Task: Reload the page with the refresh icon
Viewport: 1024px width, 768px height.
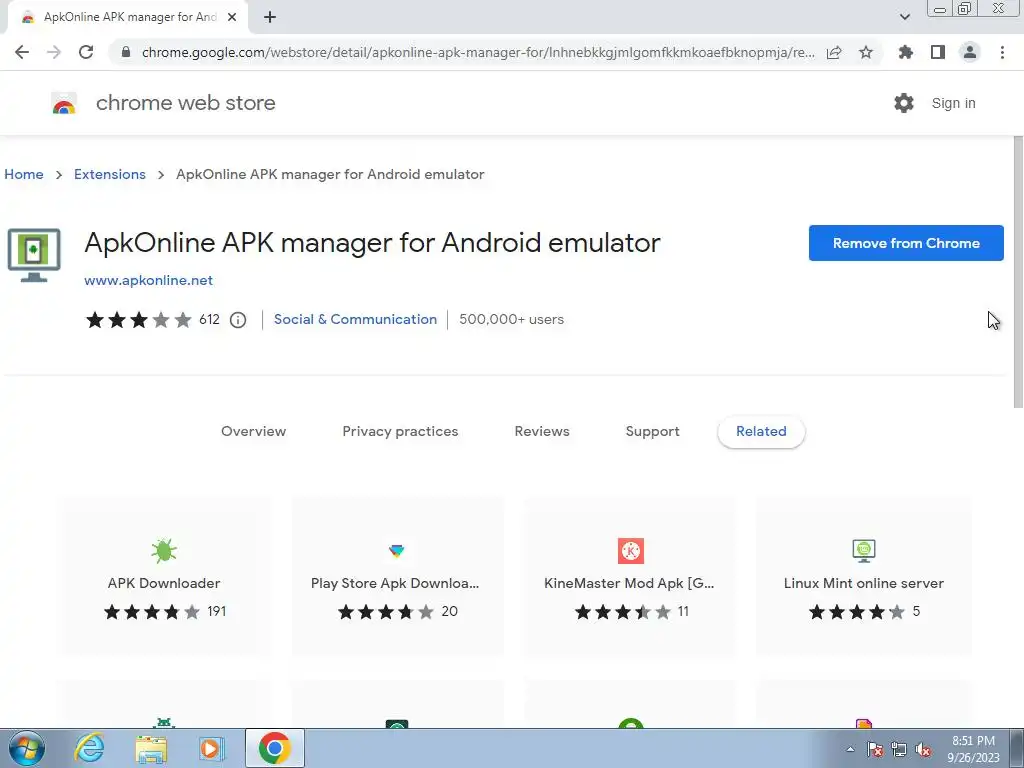Action: (86, 52)
